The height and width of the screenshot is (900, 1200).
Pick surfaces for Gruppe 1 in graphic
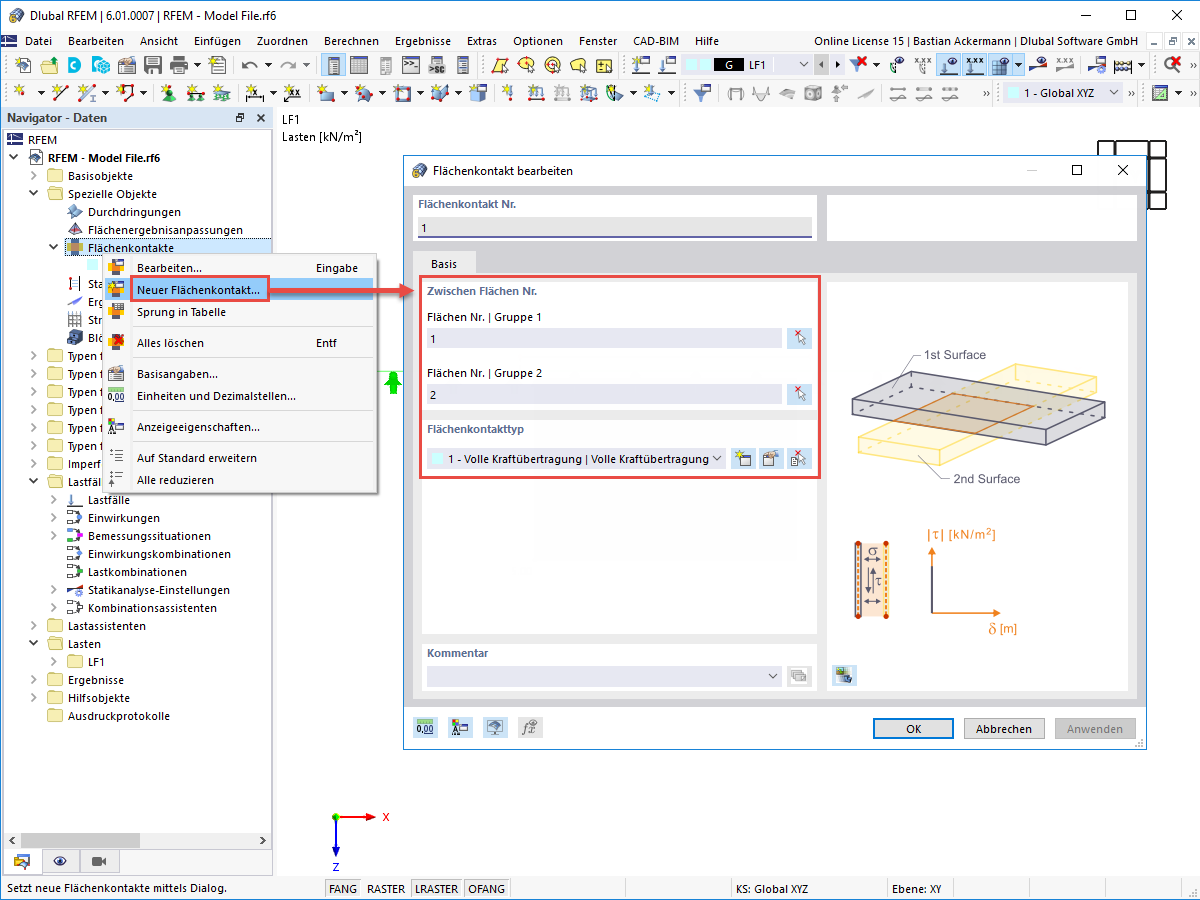click(x=799, y=338)
